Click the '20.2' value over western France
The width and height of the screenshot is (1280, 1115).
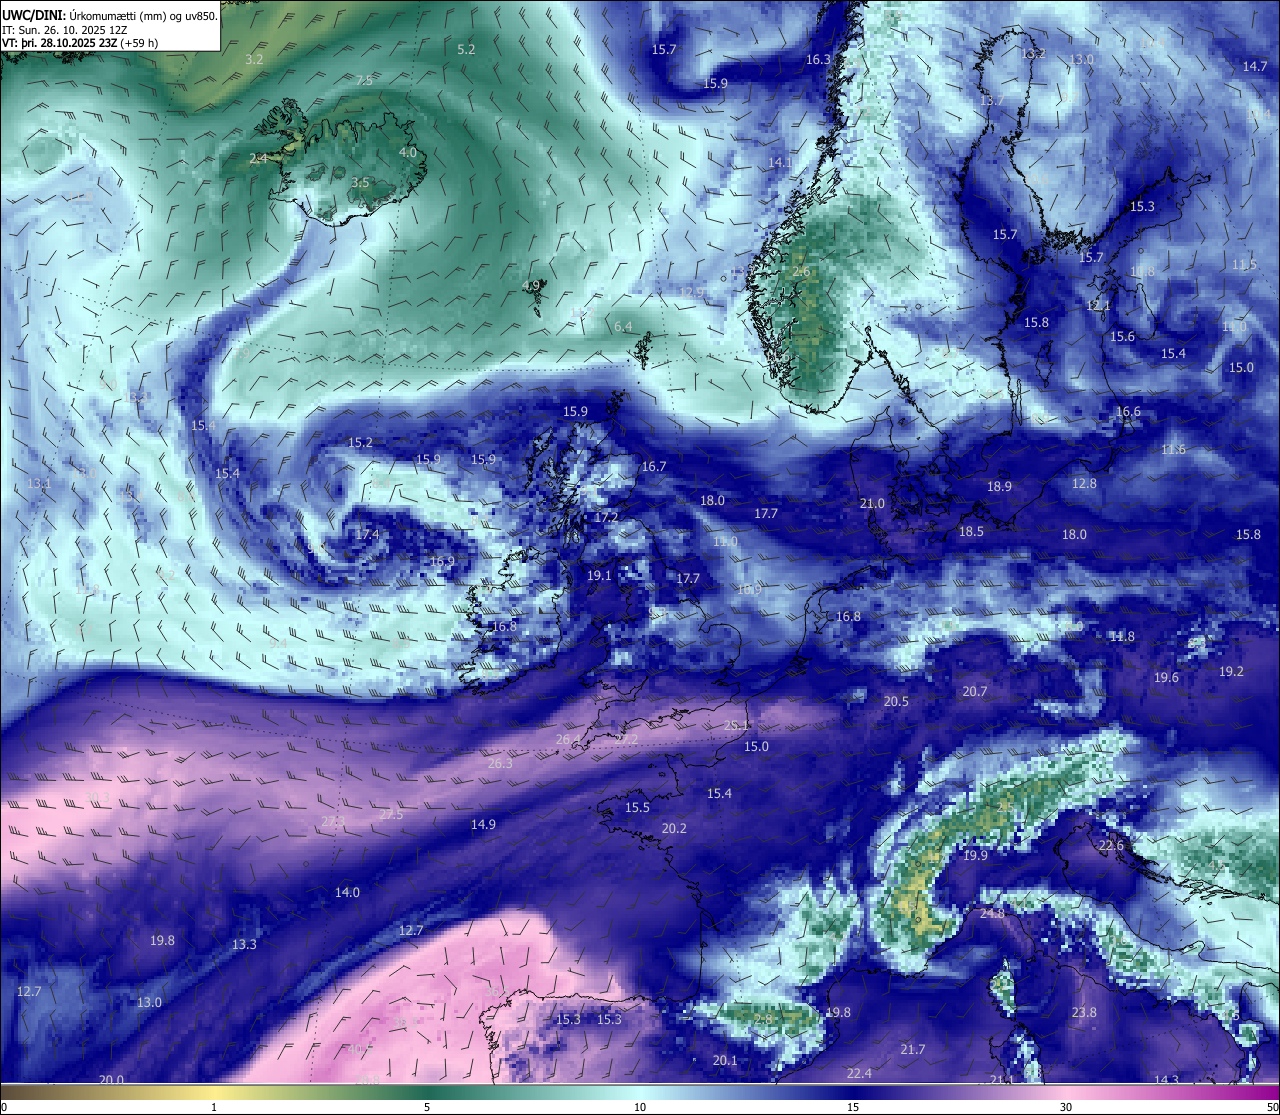click(x=674, y=829)
